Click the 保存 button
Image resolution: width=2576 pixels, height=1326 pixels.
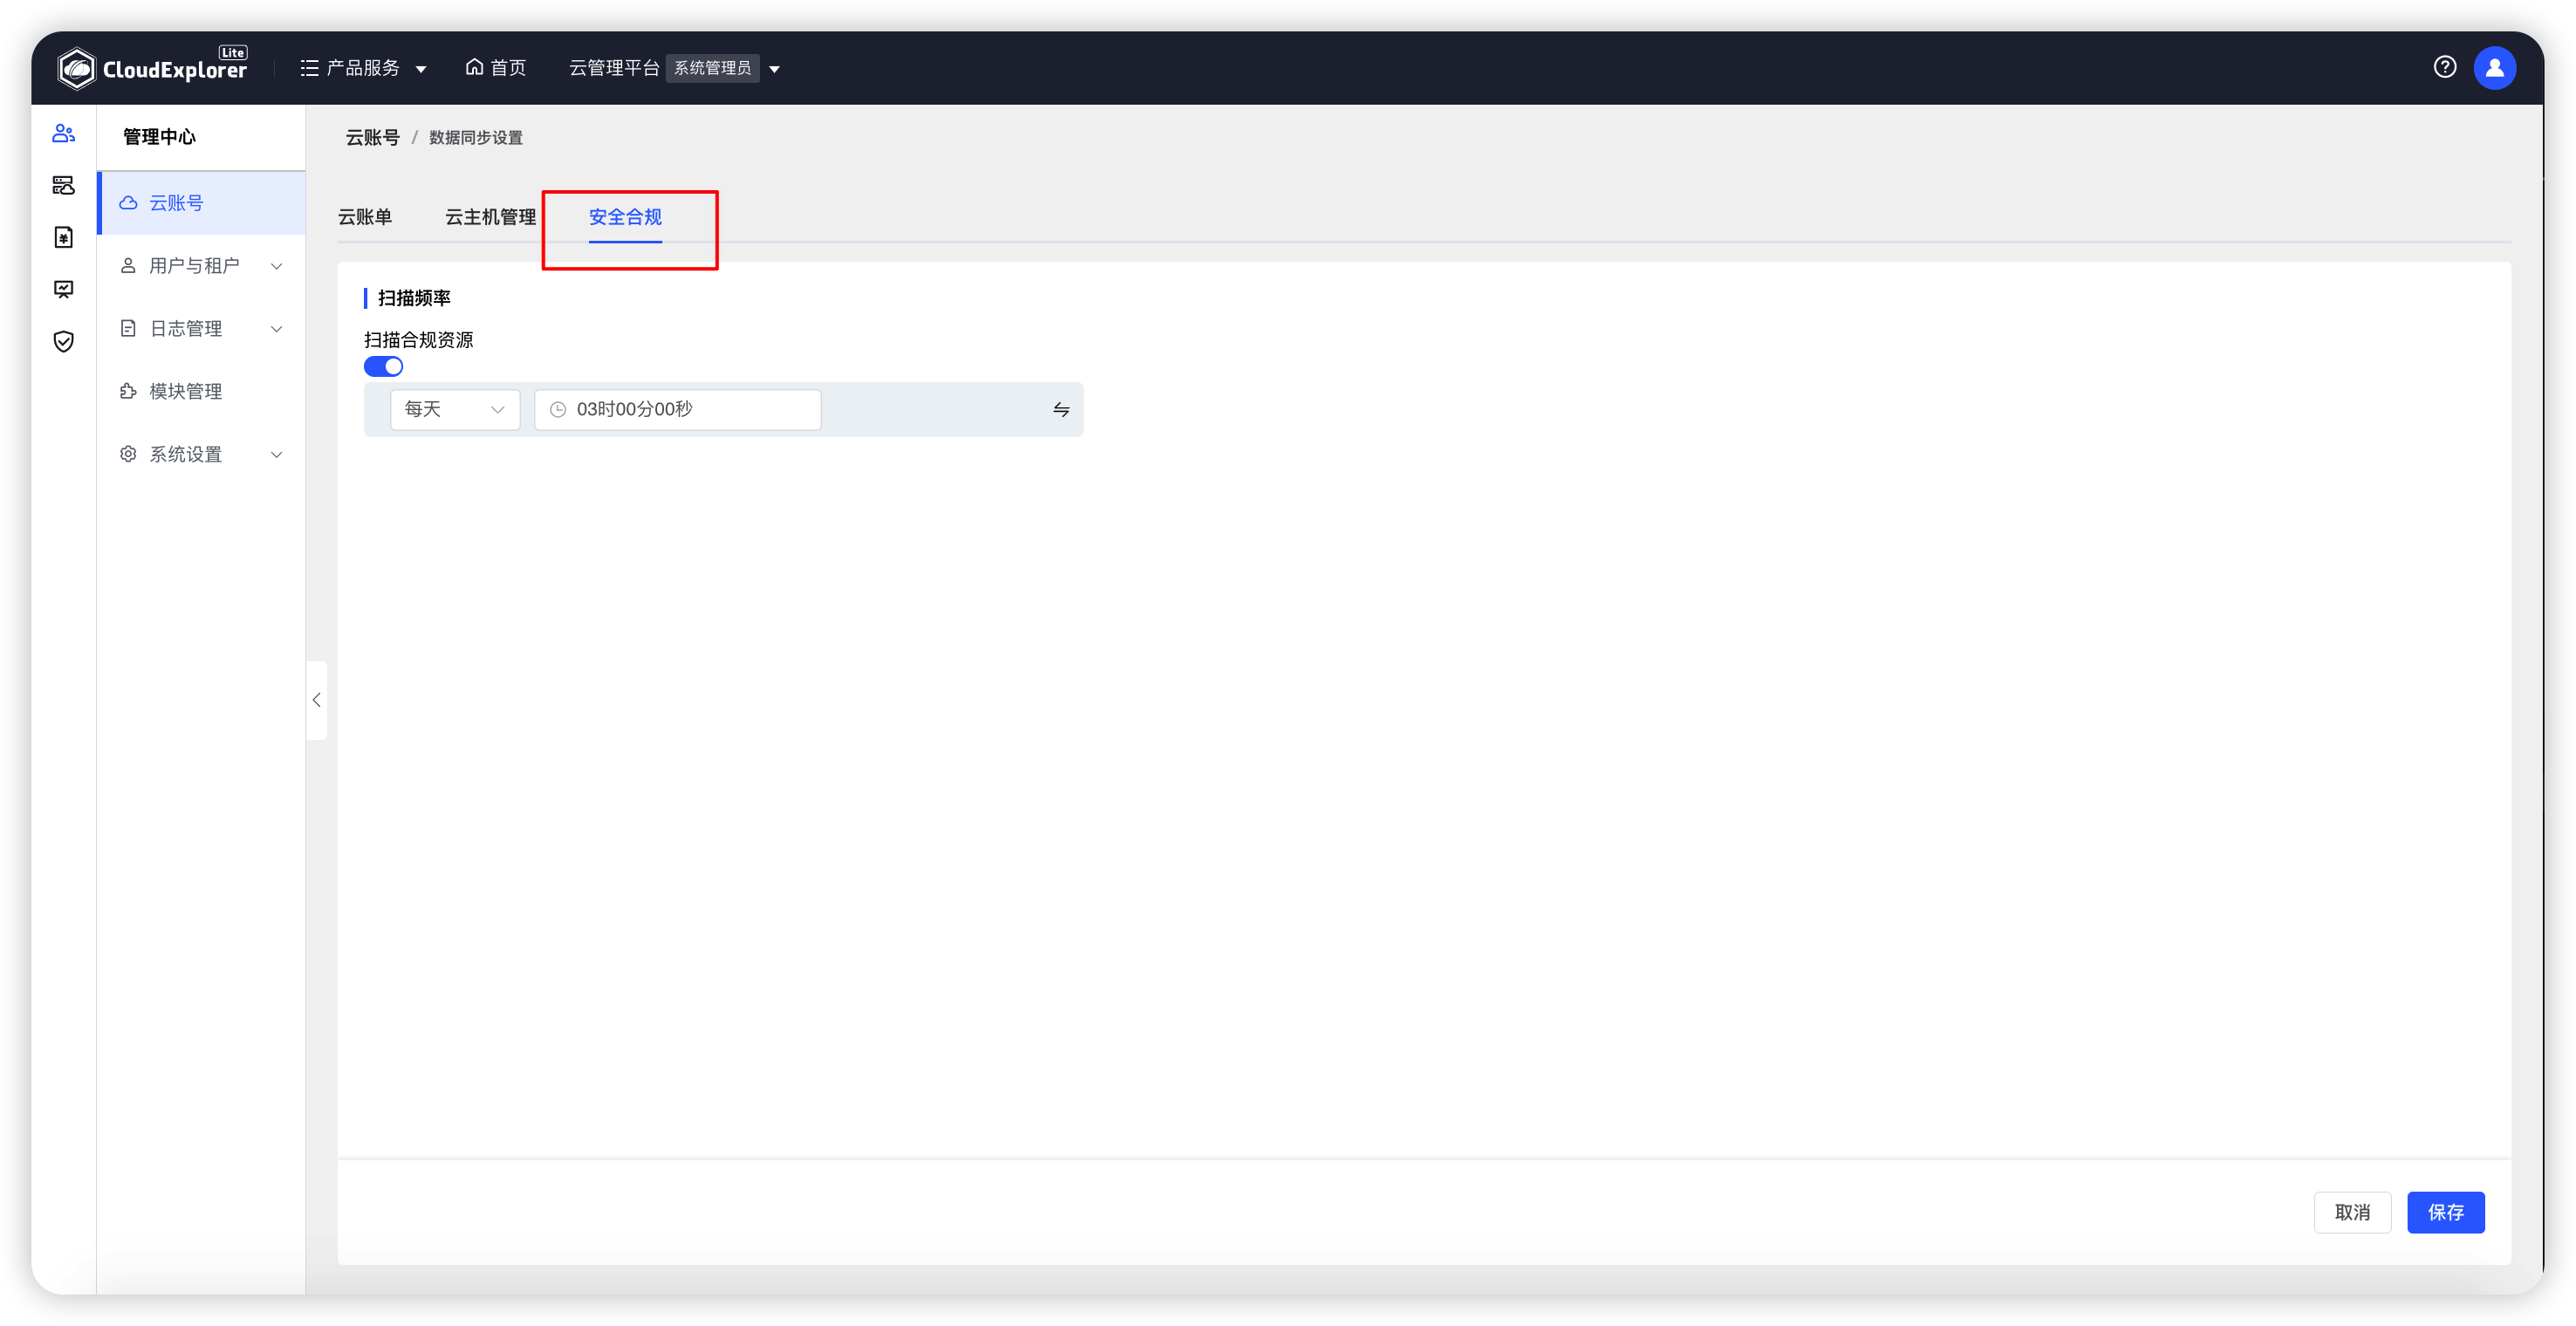pyautogui.click(x=2445, y=1212)
